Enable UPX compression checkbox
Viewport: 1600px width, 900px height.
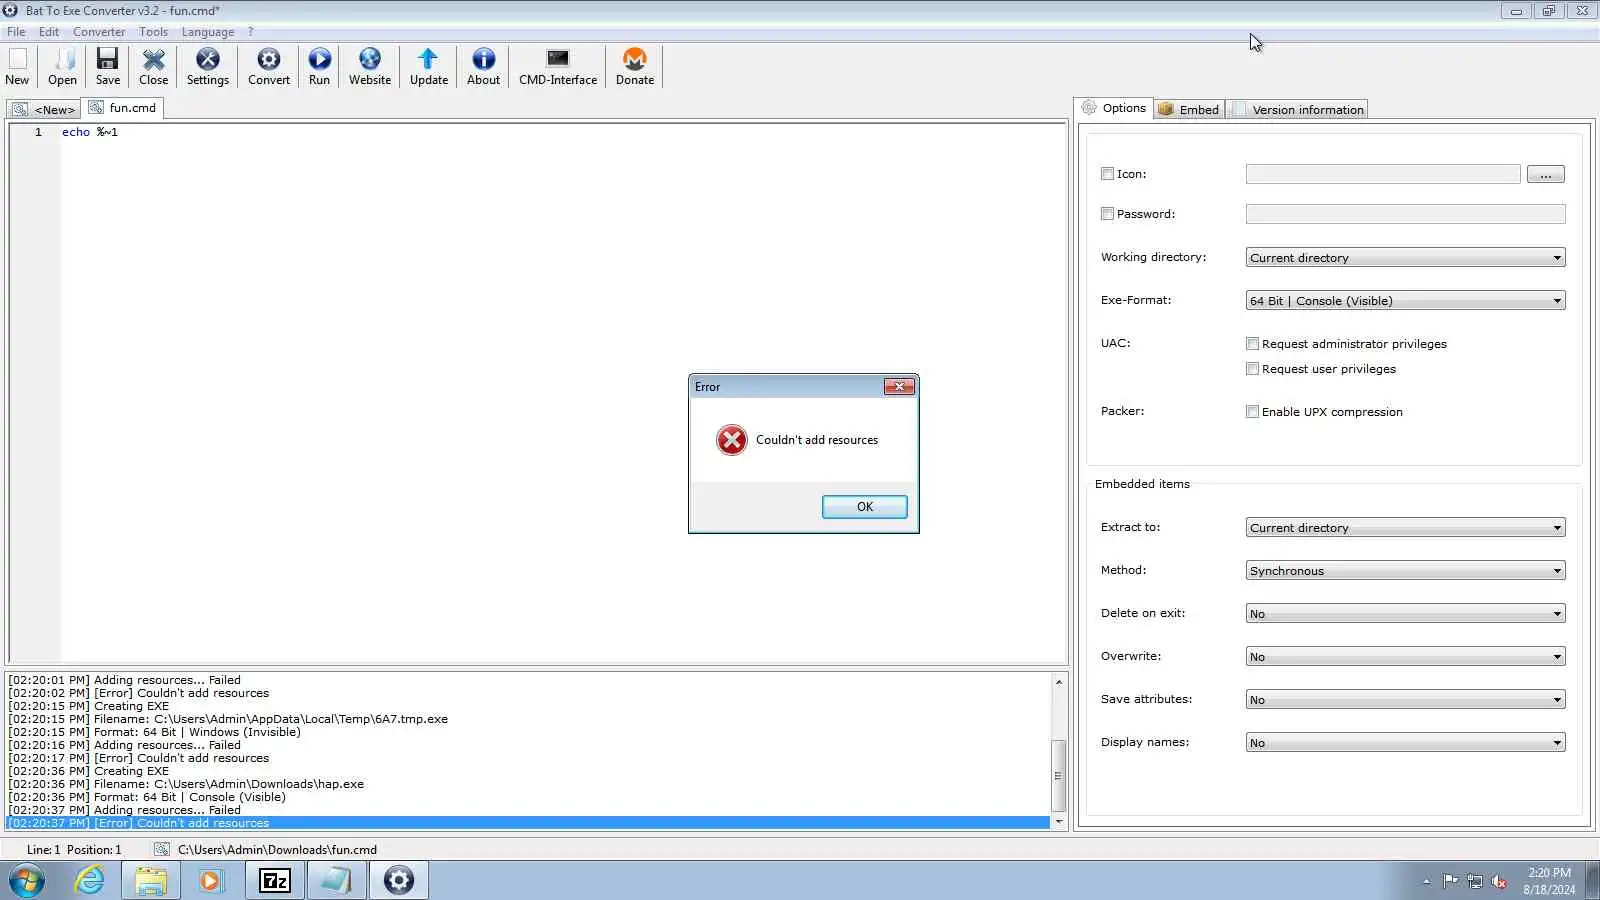click(1252, 412)
